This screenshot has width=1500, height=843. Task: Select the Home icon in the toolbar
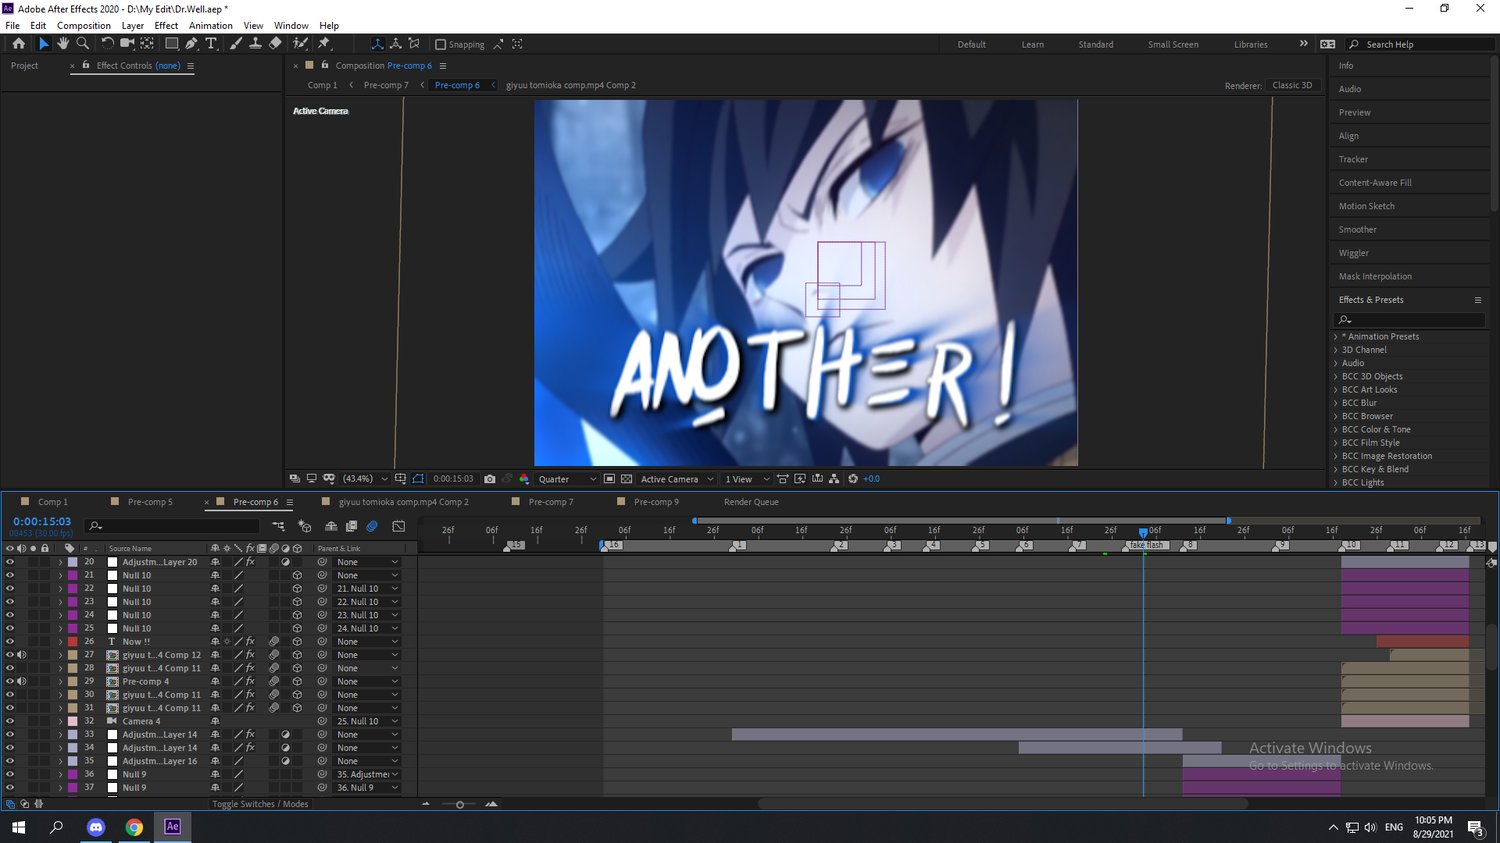[x=18, y=44]
